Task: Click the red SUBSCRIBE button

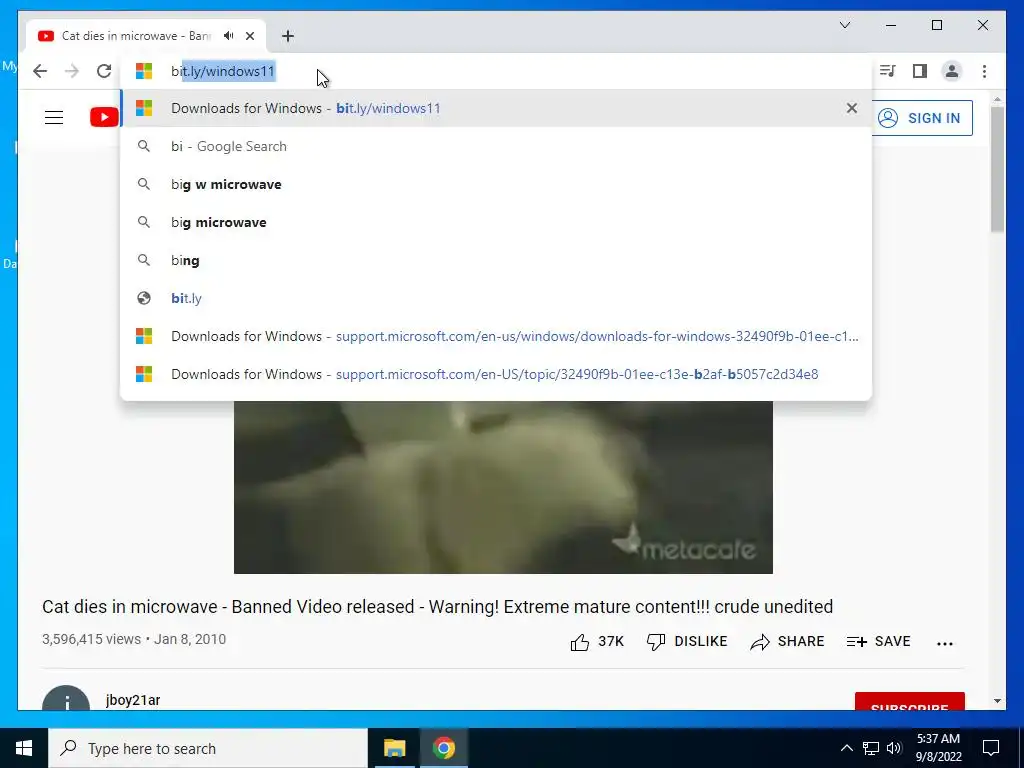Action: click(x=910, y=702)
